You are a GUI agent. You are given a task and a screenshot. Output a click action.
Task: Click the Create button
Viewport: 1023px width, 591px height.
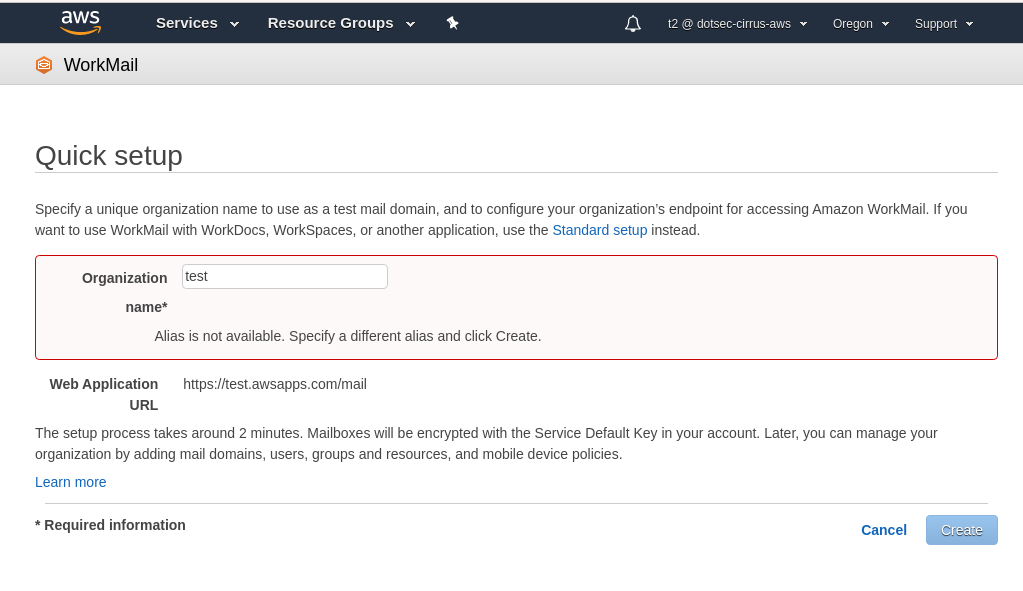(x=962, y=530)
